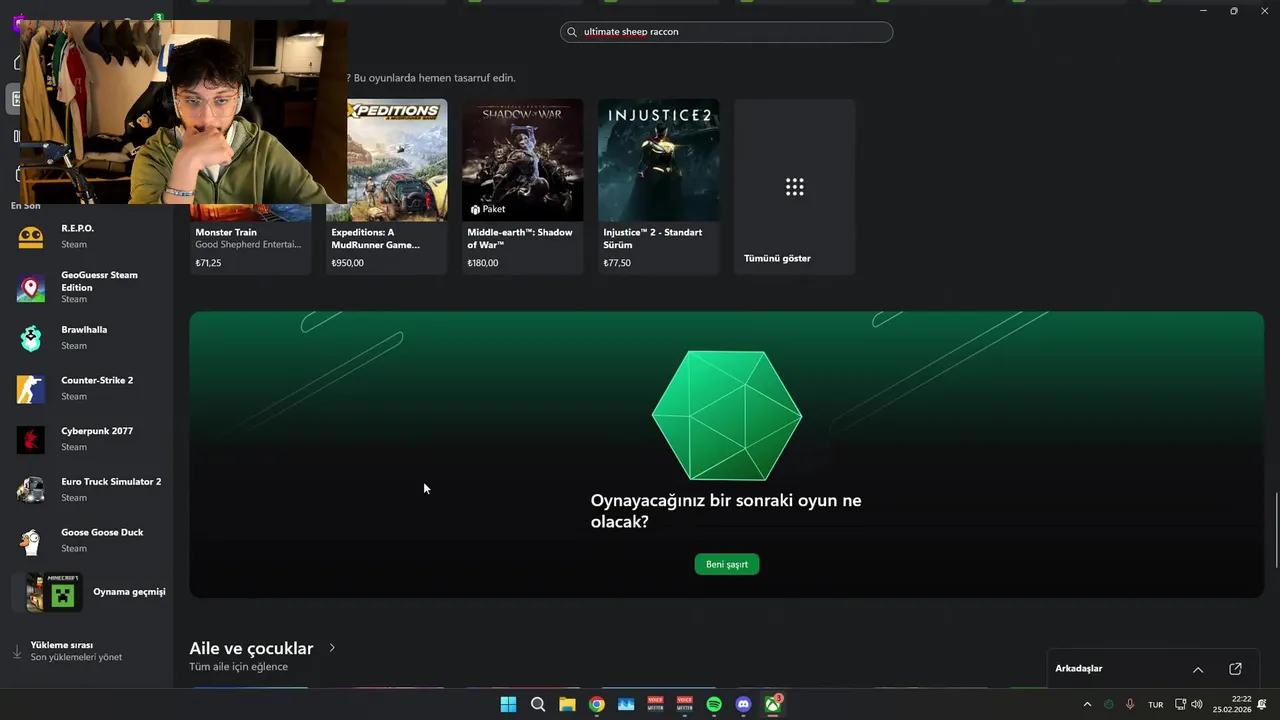Open the Photos app taskbar icon

(626, 704)
